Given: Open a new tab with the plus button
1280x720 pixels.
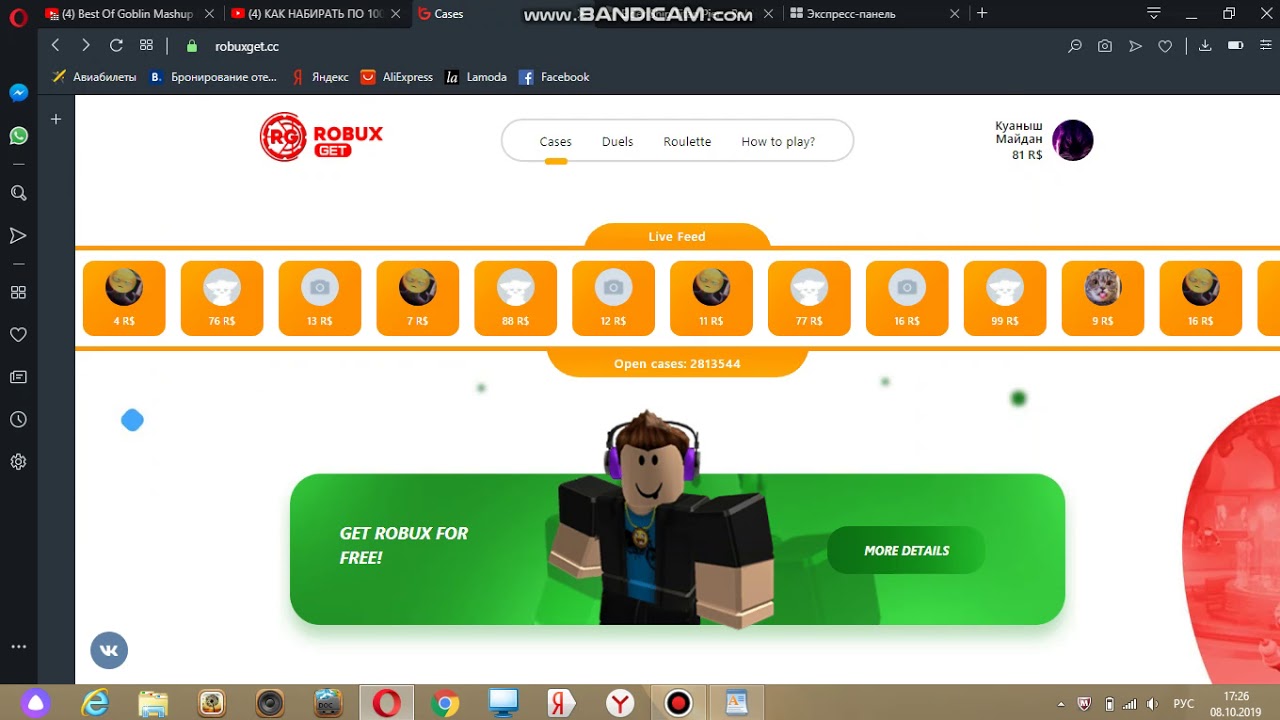Looking at the screenshot, I should pos(982,14).
